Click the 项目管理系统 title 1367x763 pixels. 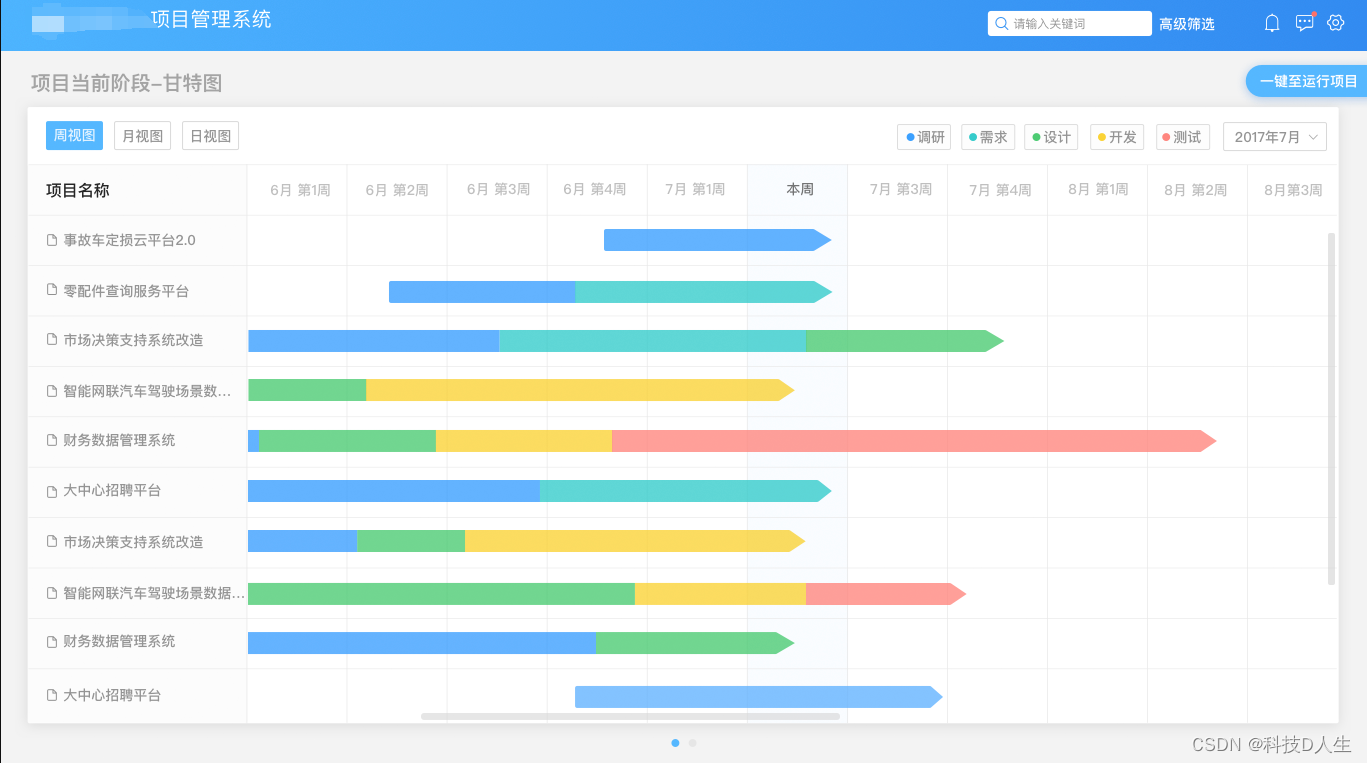pyautogui.click(x=211, y=19)
